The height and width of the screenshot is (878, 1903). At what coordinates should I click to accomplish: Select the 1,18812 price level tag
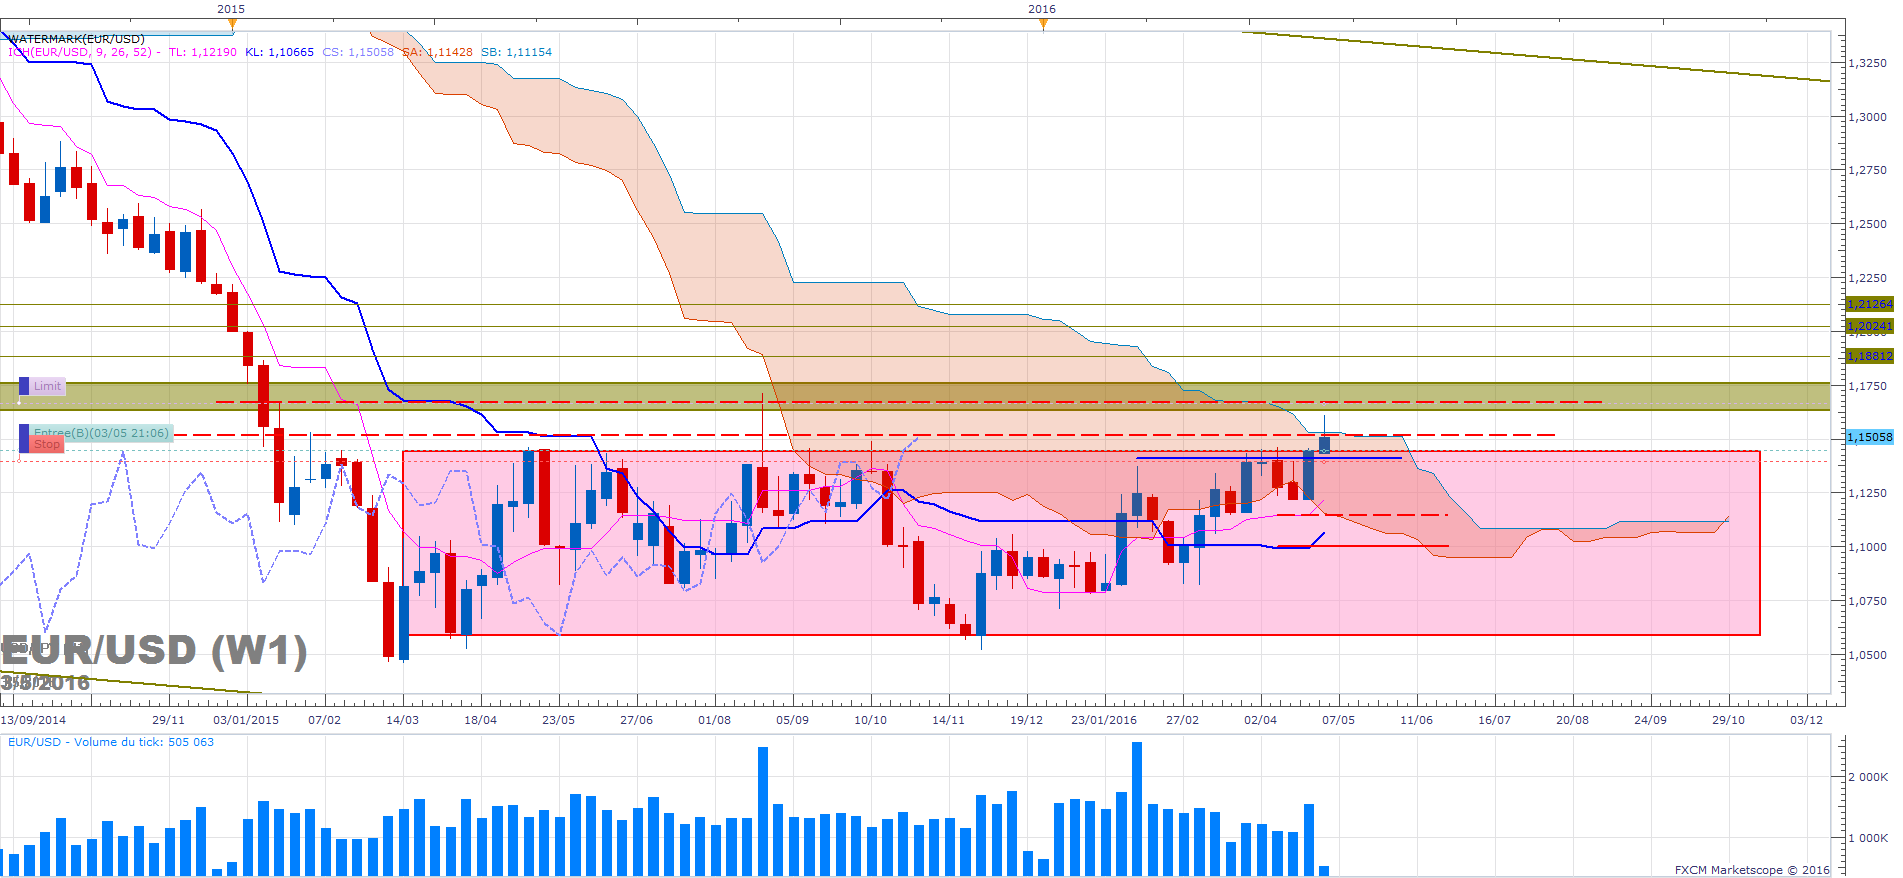1868,356
